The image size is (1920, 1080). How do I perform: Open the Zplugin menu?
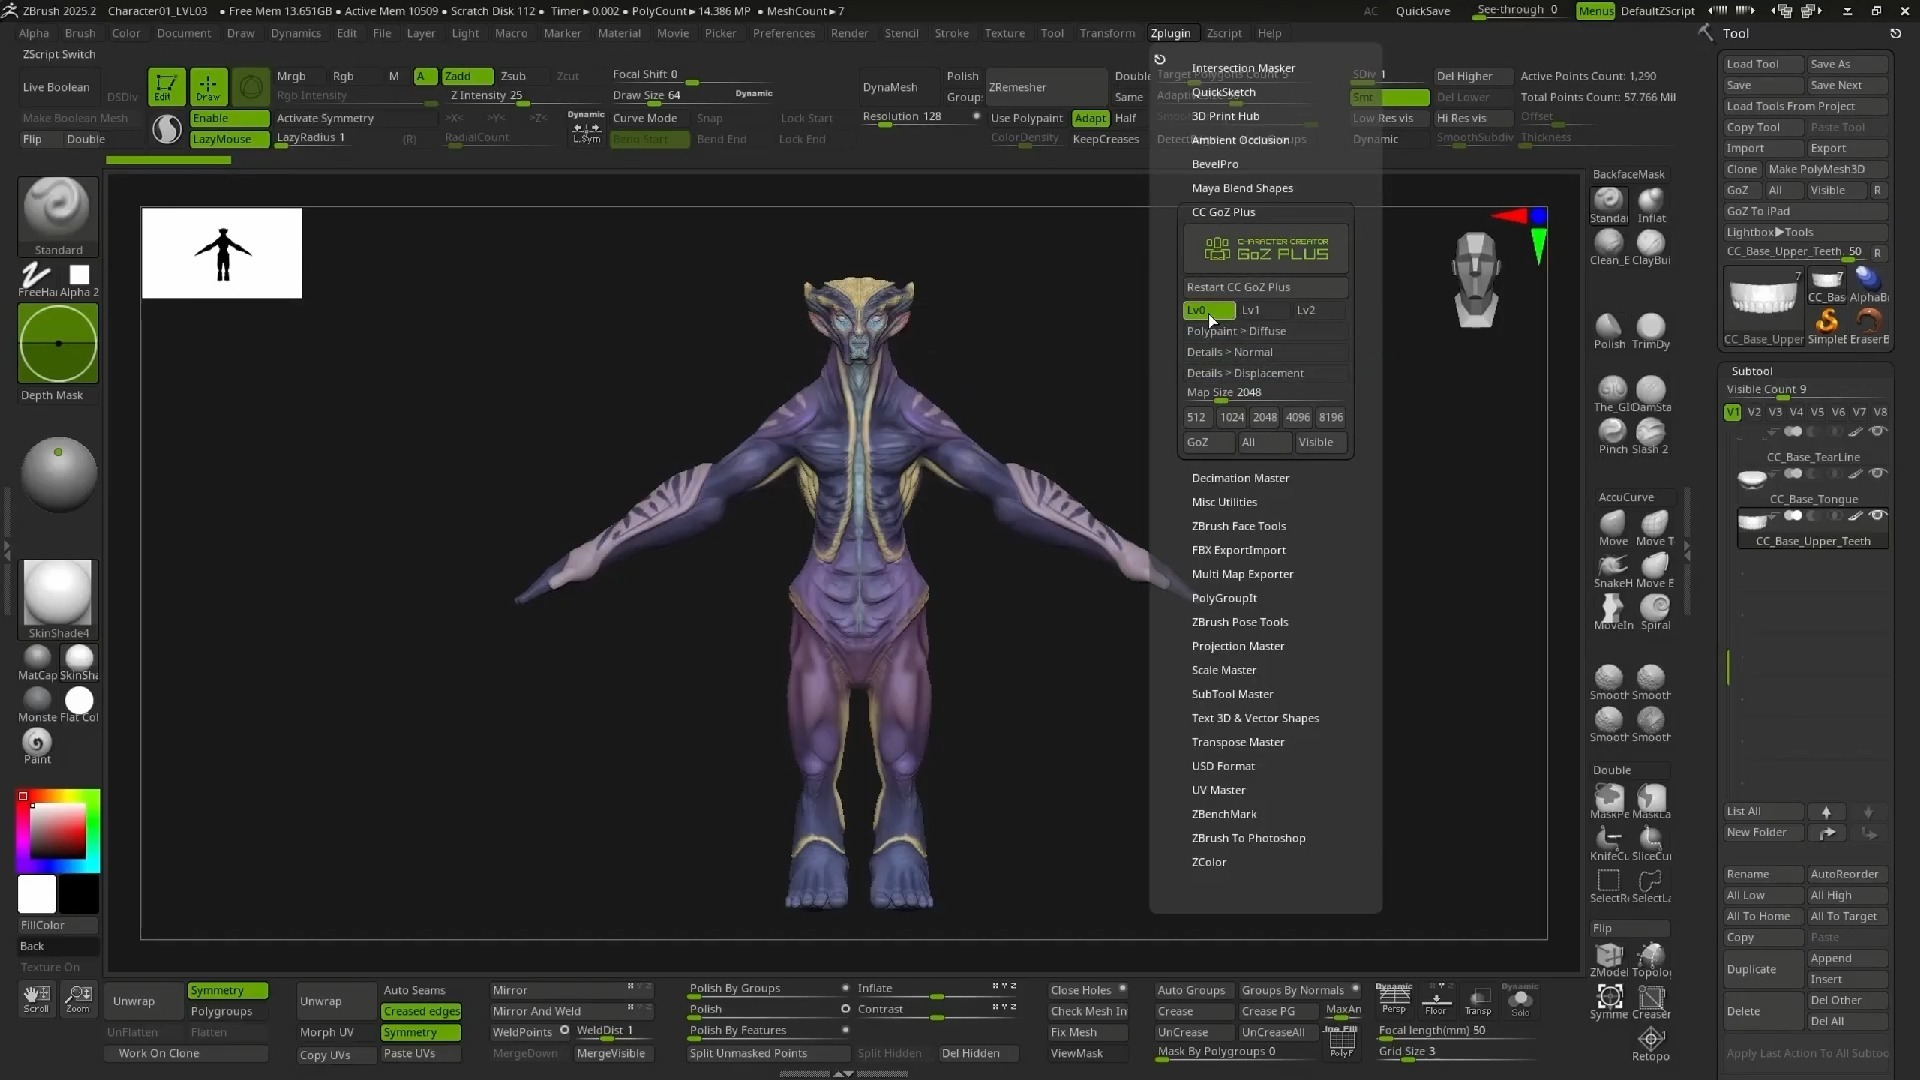[1170, 33]
